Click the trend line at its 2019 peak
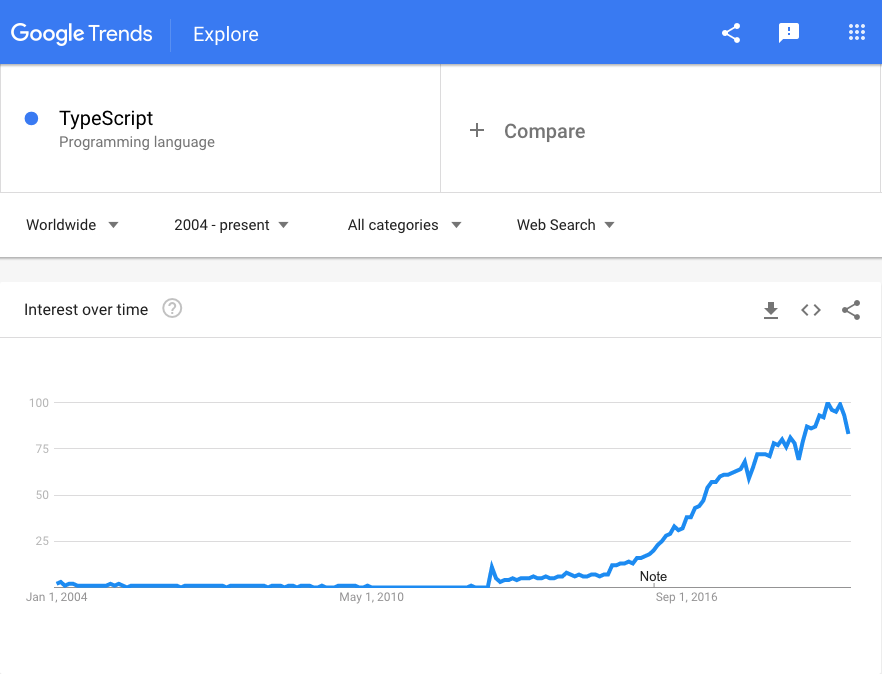 (x=829, y=402)
